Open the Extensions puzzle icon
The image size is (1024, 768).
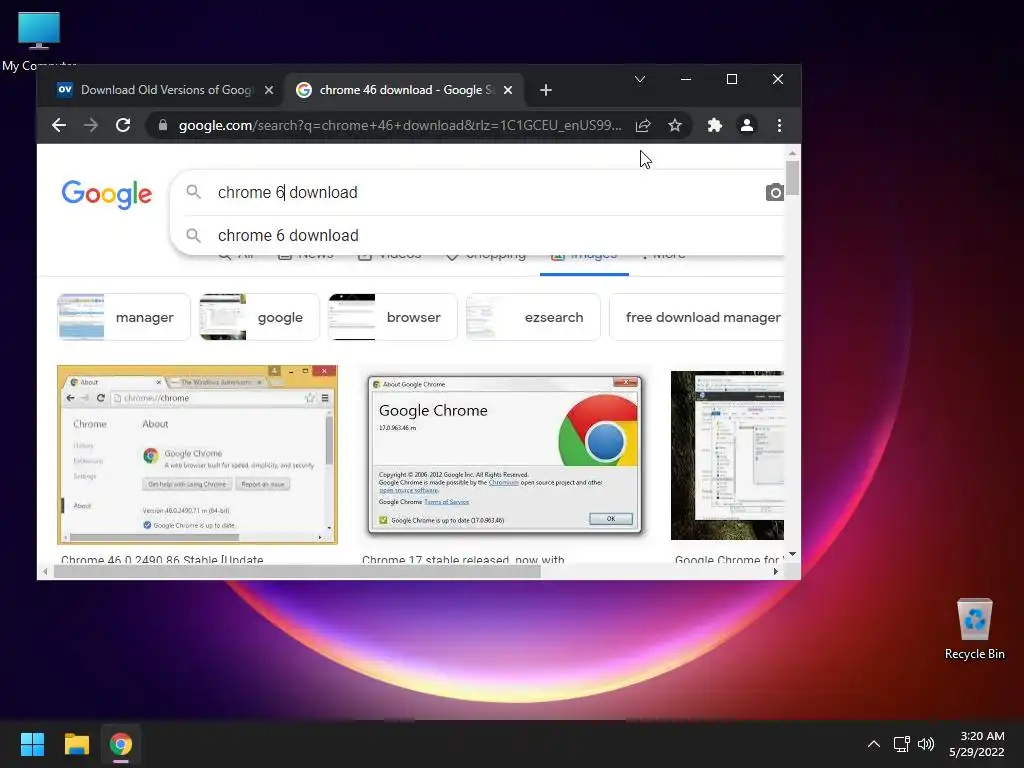click(715, 125)
